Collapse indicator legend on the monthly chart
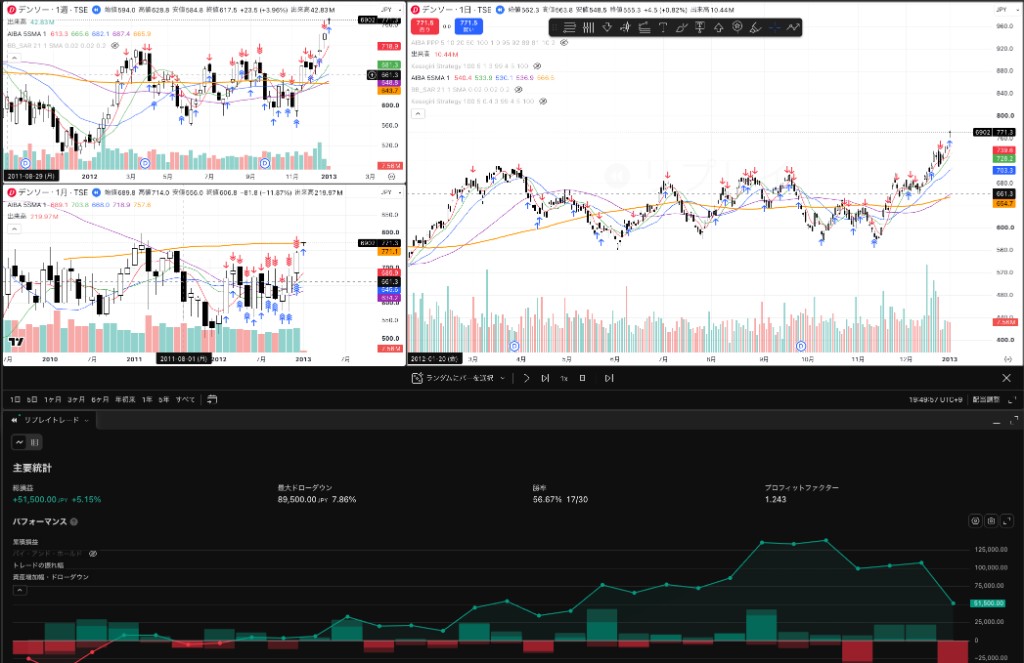The width and height of the screenshot is (1024, 663). pos(14,229)
